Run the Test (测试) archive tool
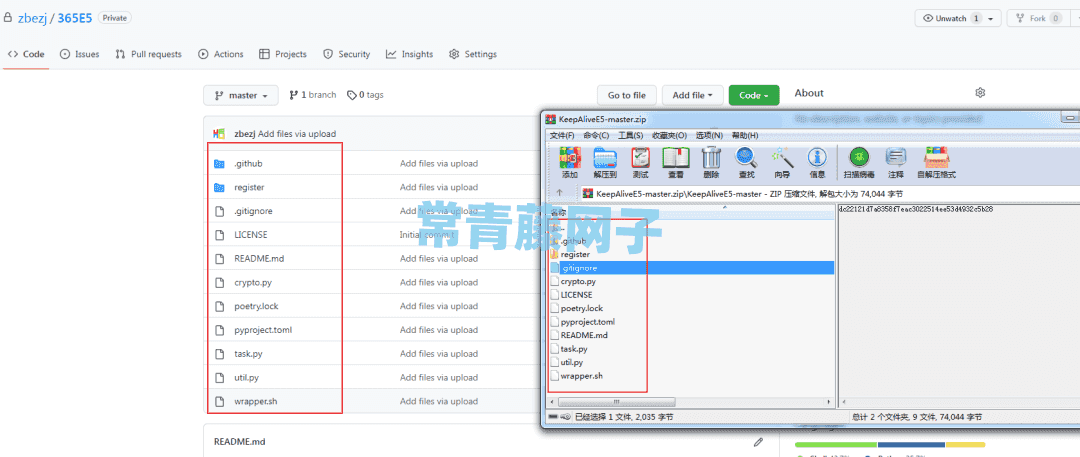 [641, 159]
